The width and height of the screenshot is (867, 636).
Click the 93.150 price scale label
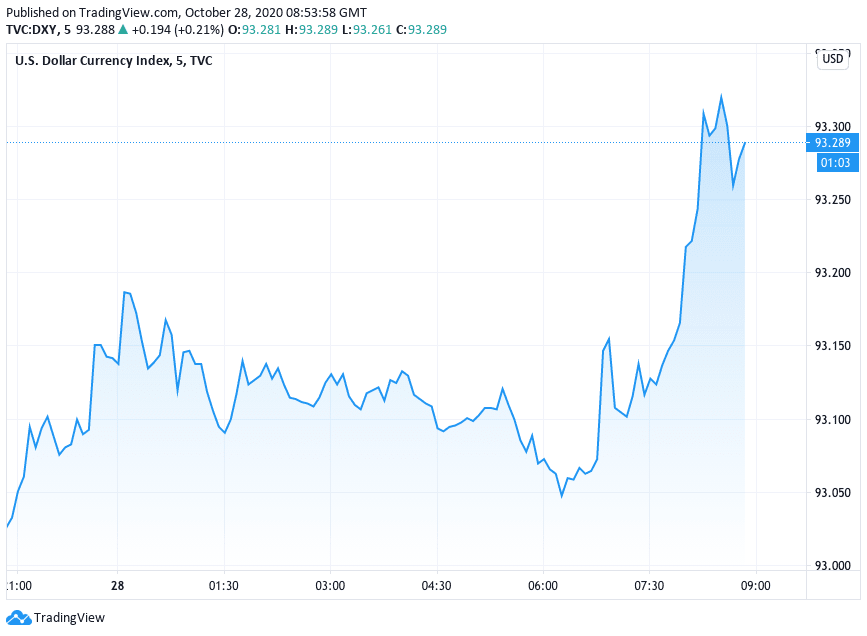(x=832, y=346)
